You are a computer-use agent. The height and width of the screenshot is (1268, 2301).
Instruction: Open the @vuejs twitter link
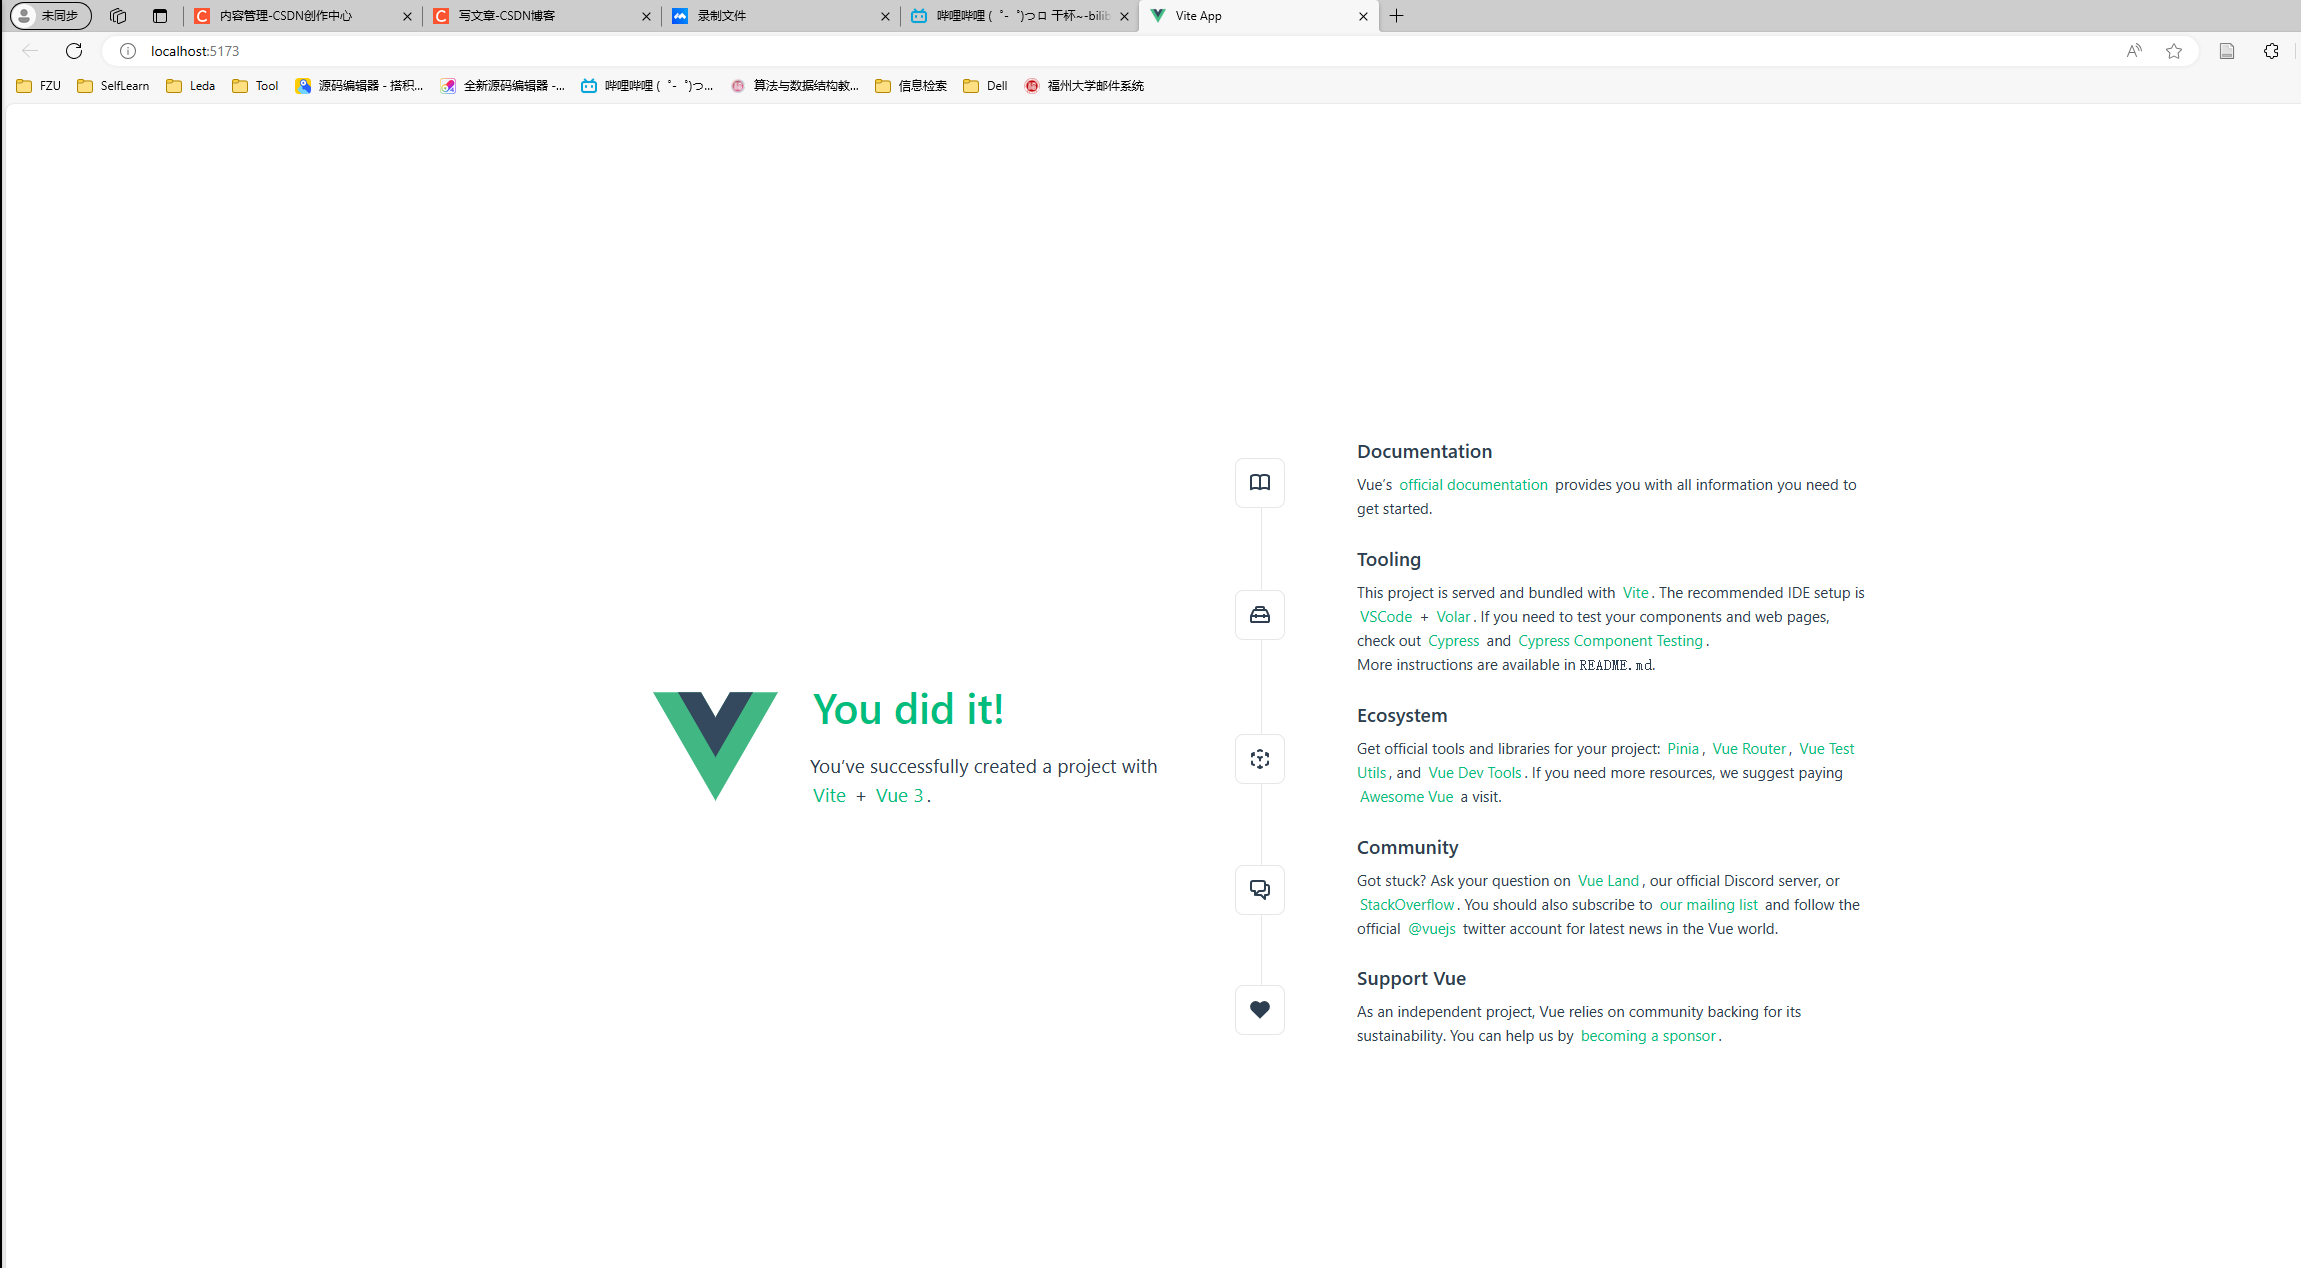(x=1432, y=929)
